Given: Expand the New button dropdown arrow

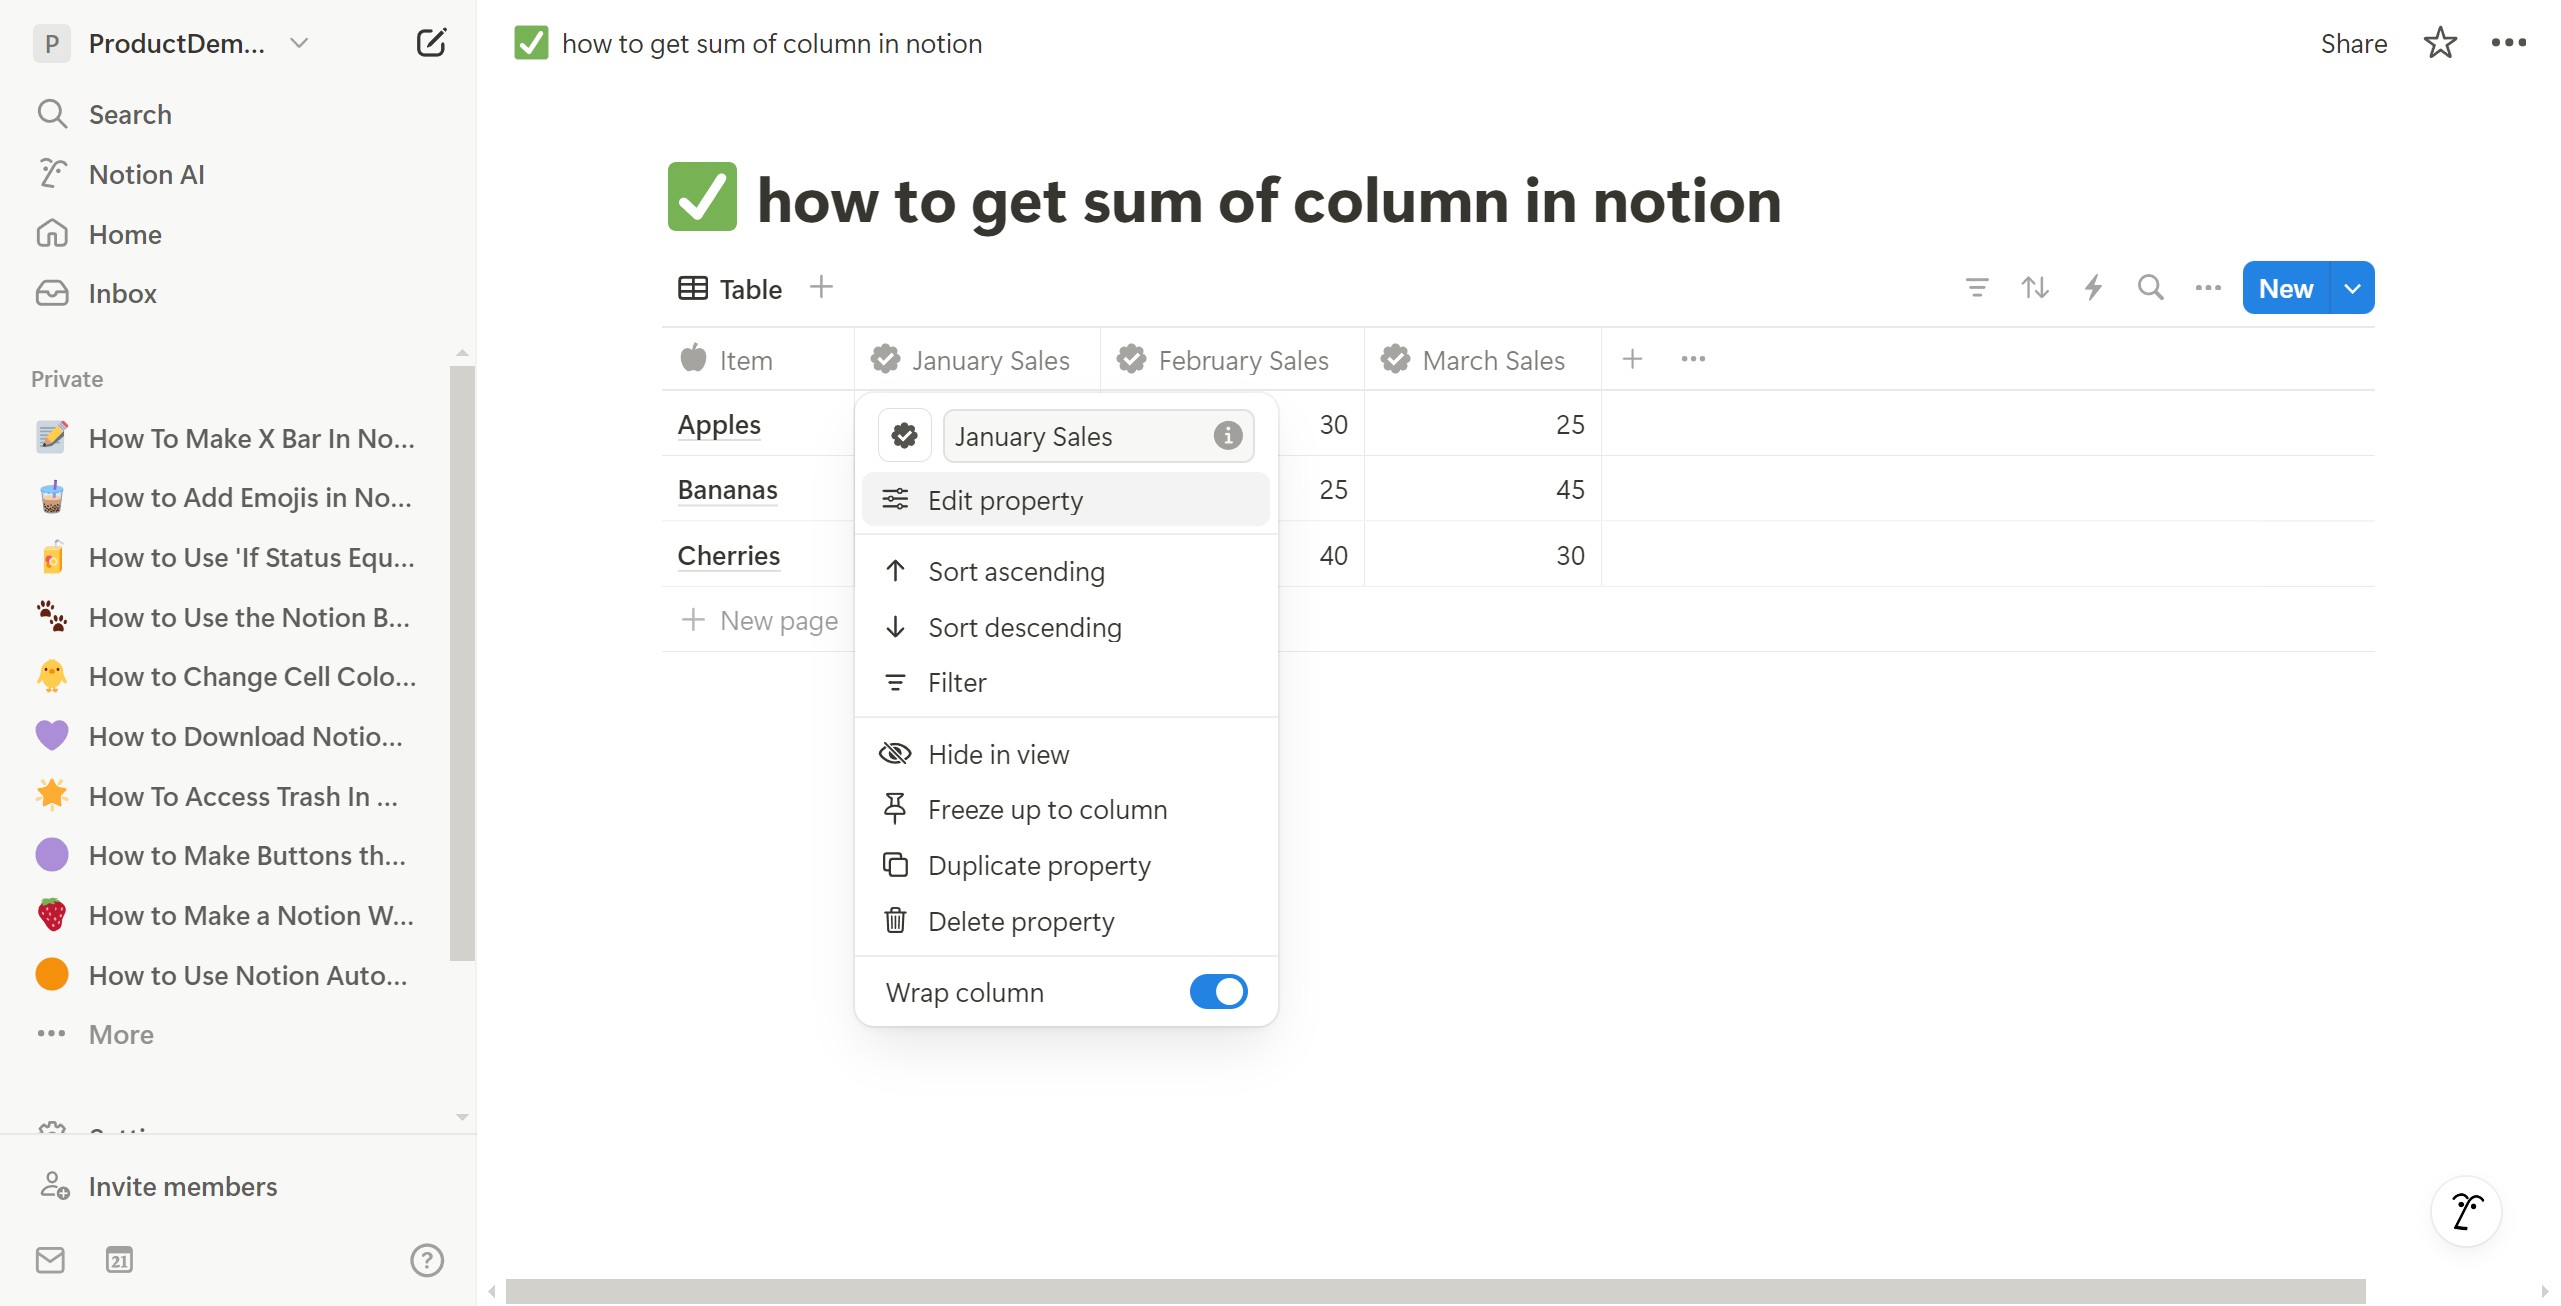Looking at the screenshot, I should (2352, 288).
